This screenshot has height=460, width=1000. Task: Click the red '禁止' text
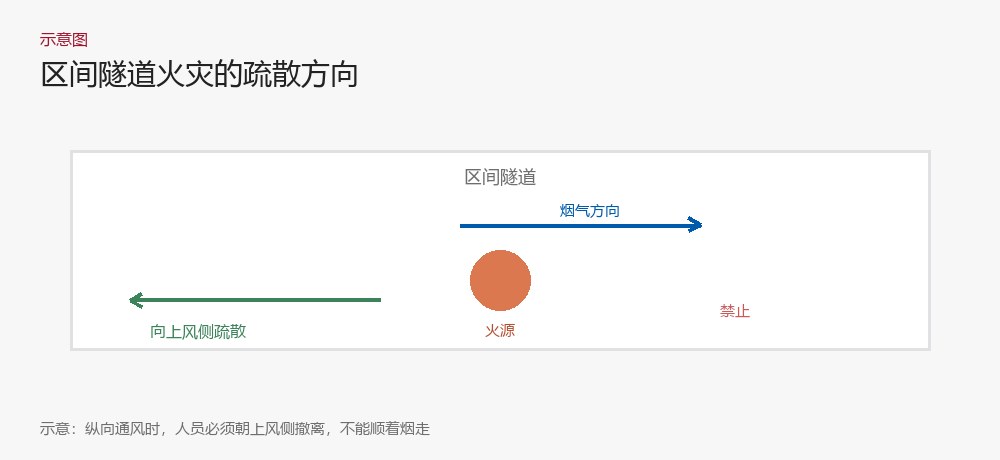735,311
